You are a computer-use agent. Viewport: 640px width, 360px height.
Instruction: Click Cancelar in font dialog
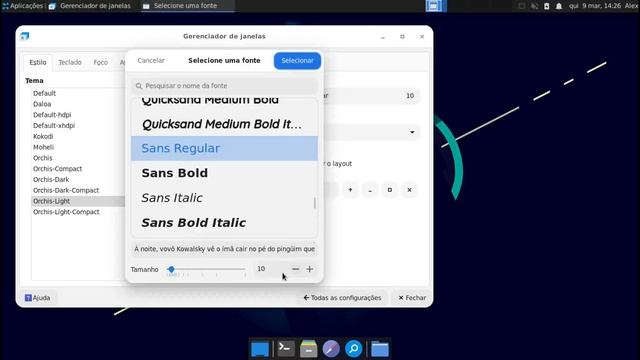point(151,60)
